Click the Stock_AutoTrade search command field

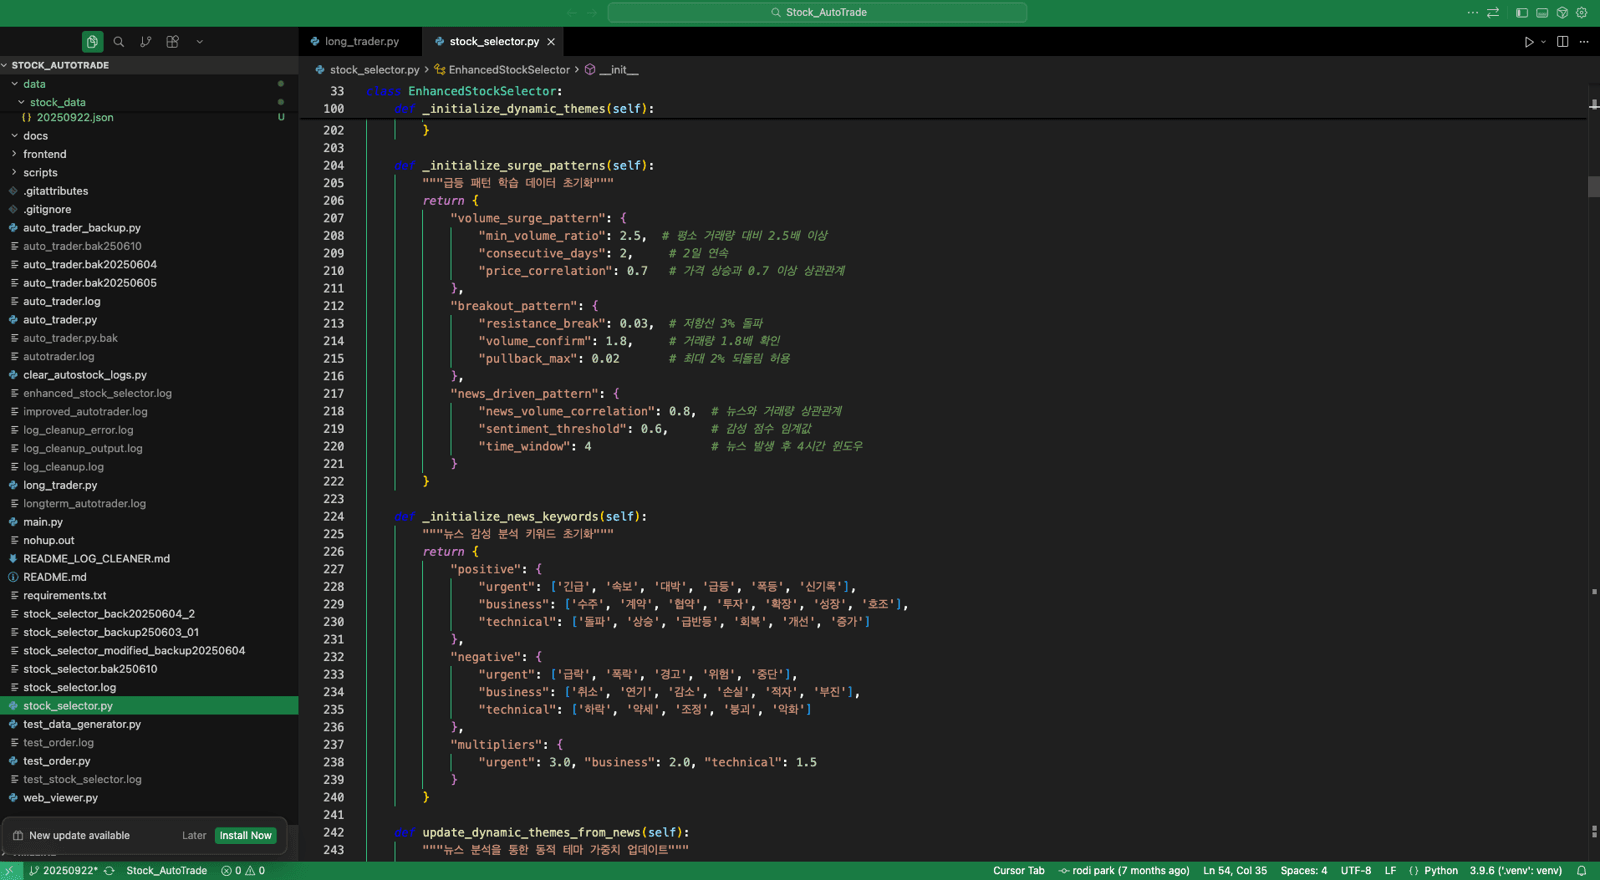[x=817, y=13]
